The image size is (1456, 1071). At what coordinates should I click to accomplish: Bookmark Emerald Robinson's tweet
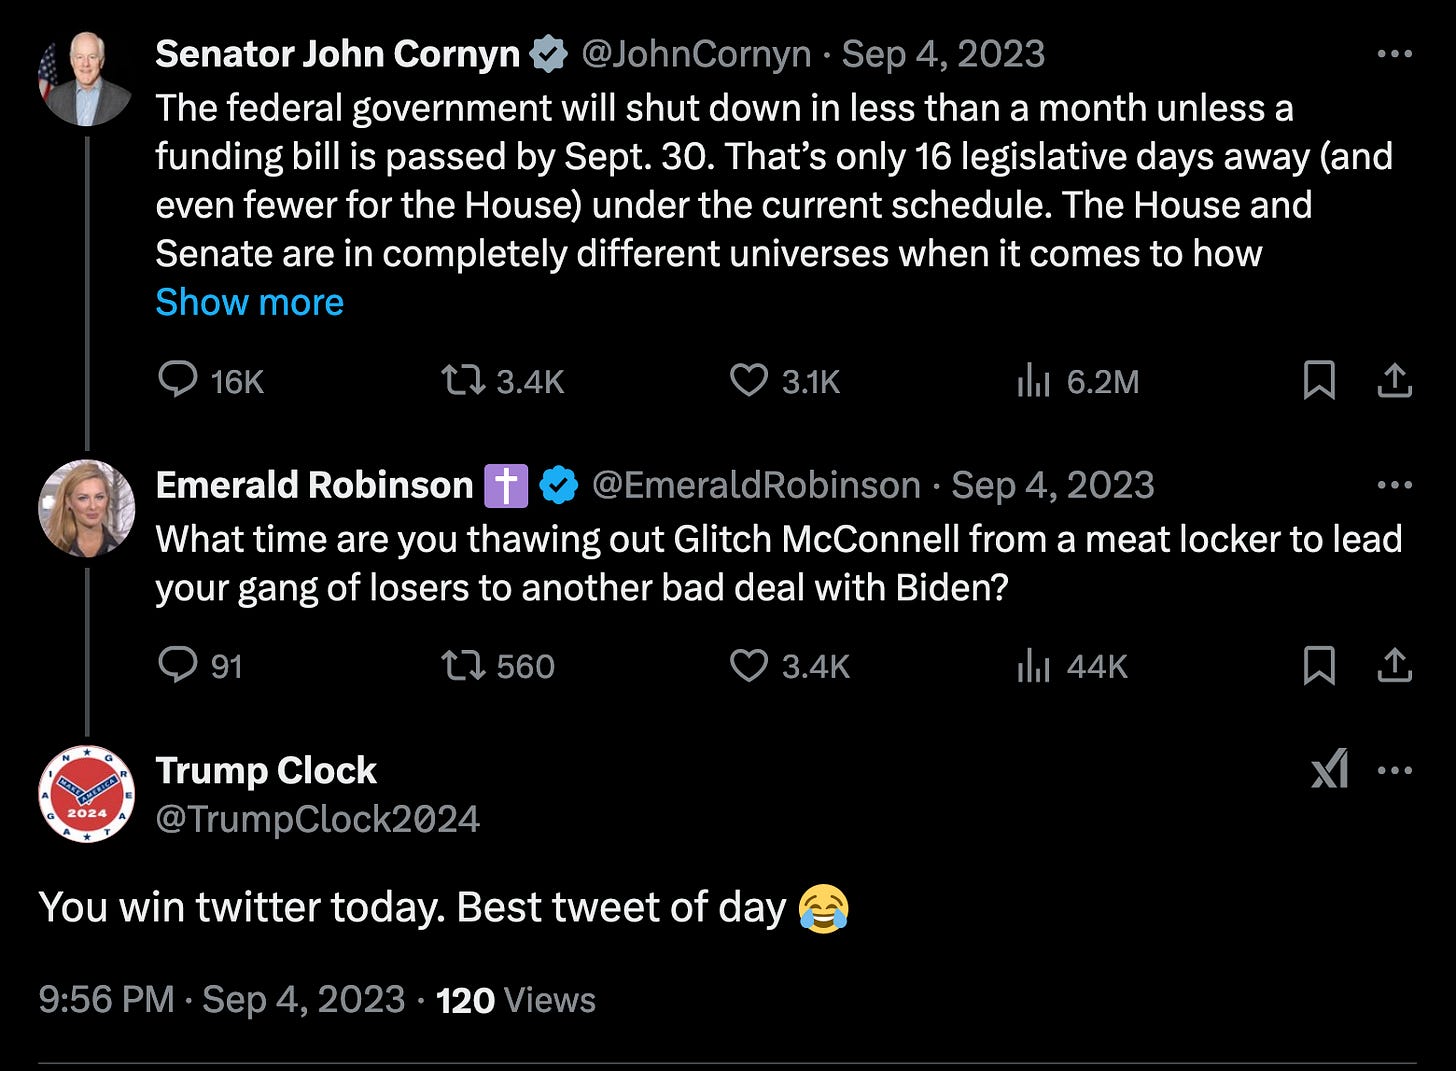(1319, 665)
